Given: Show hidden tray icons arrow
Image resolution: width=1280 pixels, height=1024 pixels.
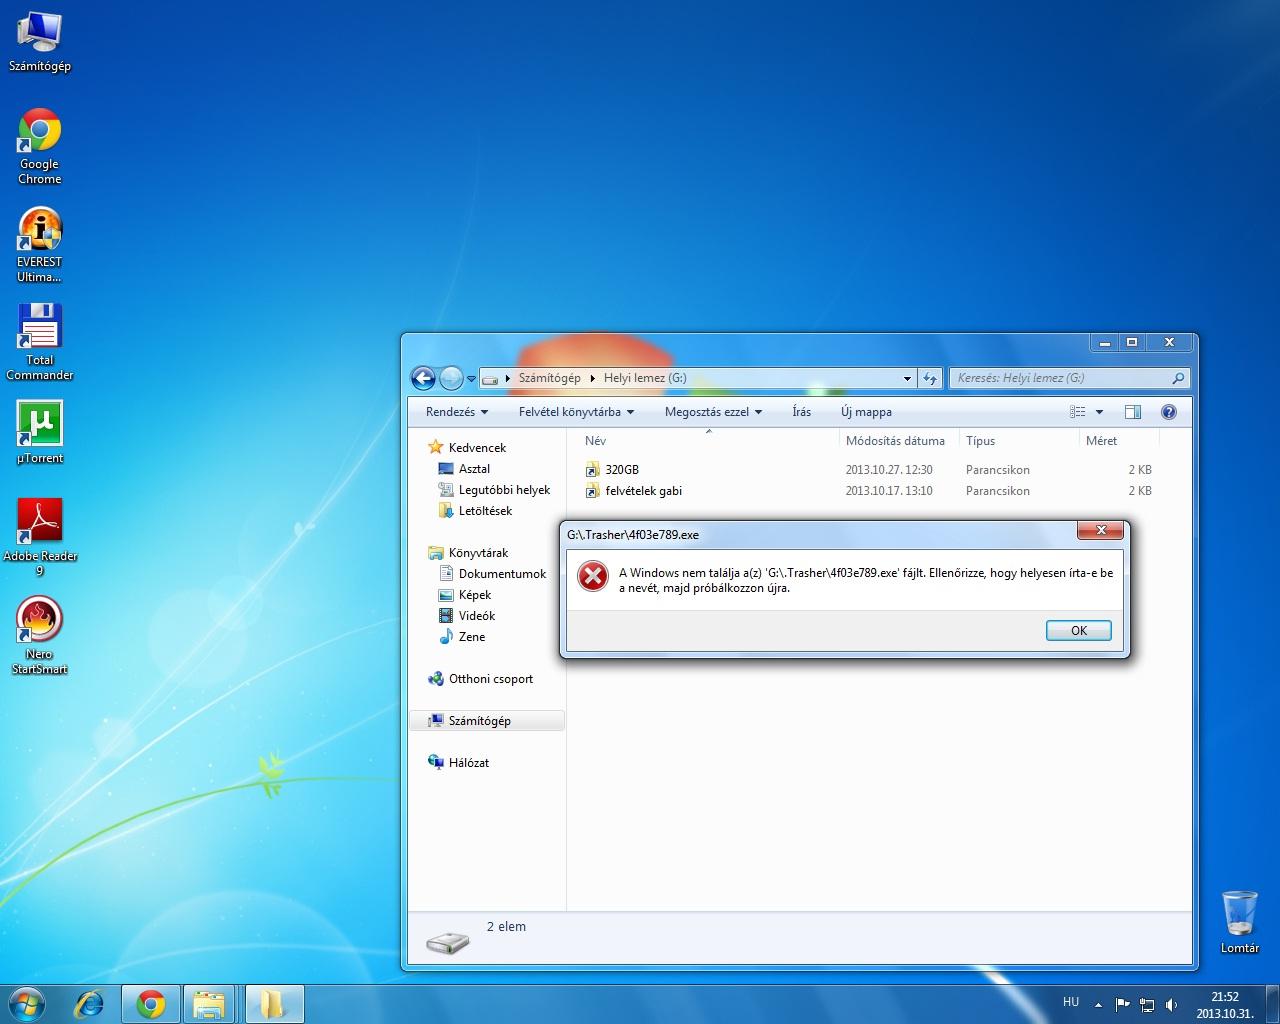Looking at the screenshot, I should (x=1099, y=1005).
